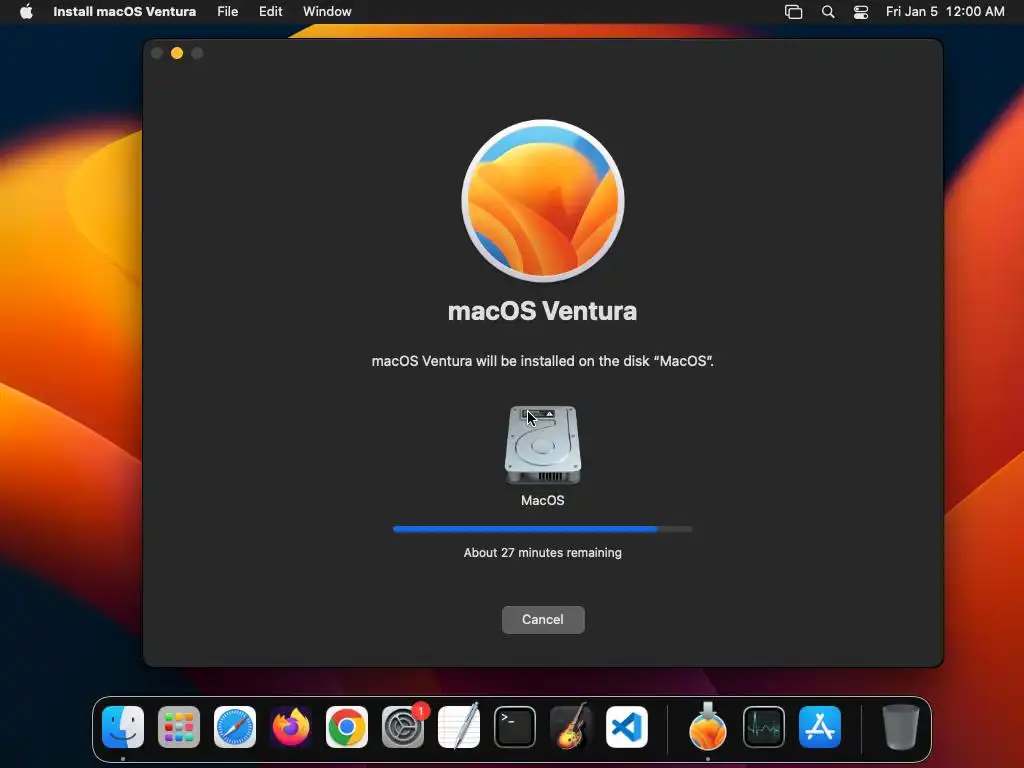Viewport: 1024px width, 768px height.
Task: Click the 'About 27 minutes remaining' text
Action: (542, 552)
